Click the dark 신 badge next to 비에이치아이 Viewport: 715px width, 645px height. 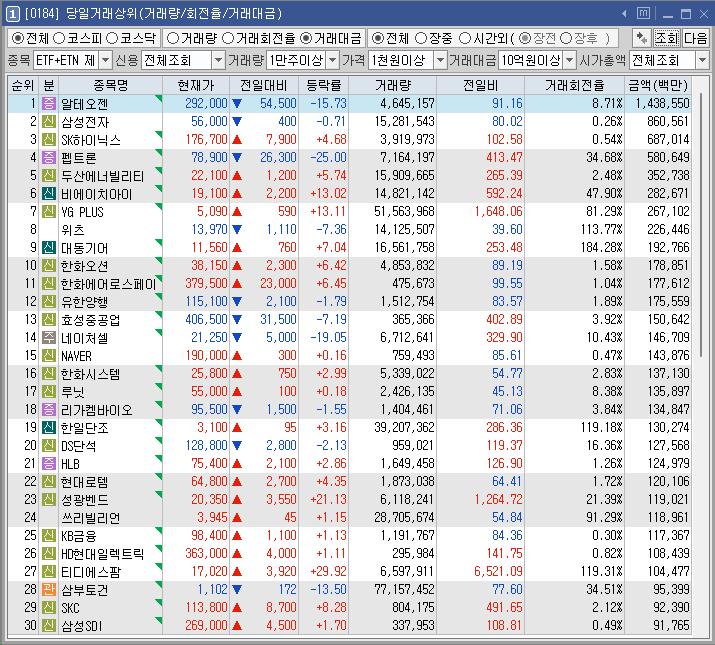pyautogui.click(x=49, y=193)
